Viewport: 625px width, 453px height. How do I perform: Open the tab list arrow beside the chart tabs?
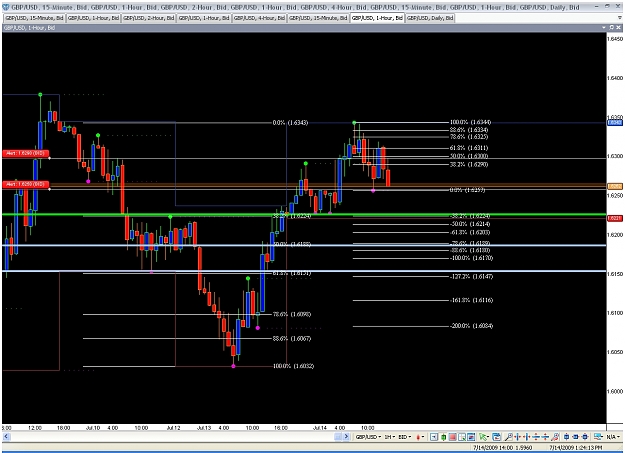pos(620,18)
